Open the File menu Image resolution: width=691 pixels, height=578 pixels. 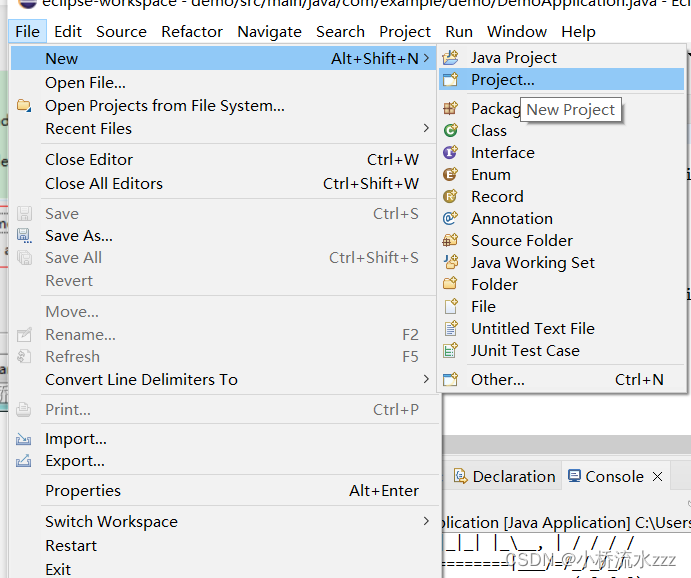[x=27, y=32]
